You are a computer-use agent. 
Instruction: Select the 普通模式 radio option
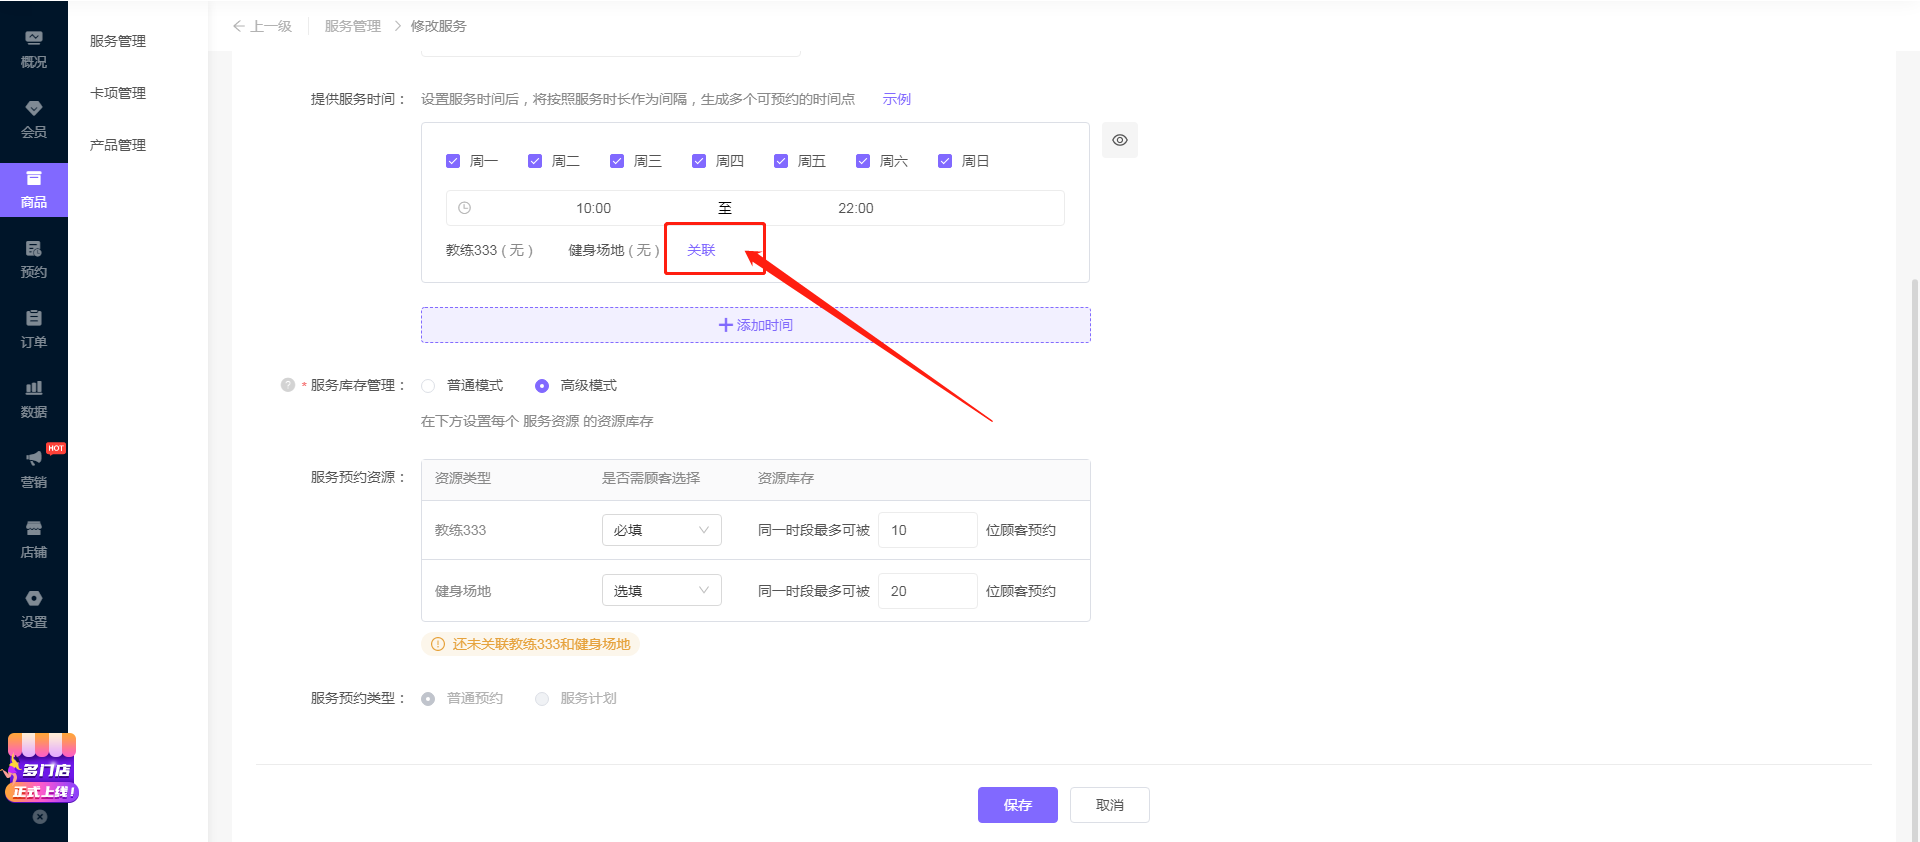coord(428,386)
